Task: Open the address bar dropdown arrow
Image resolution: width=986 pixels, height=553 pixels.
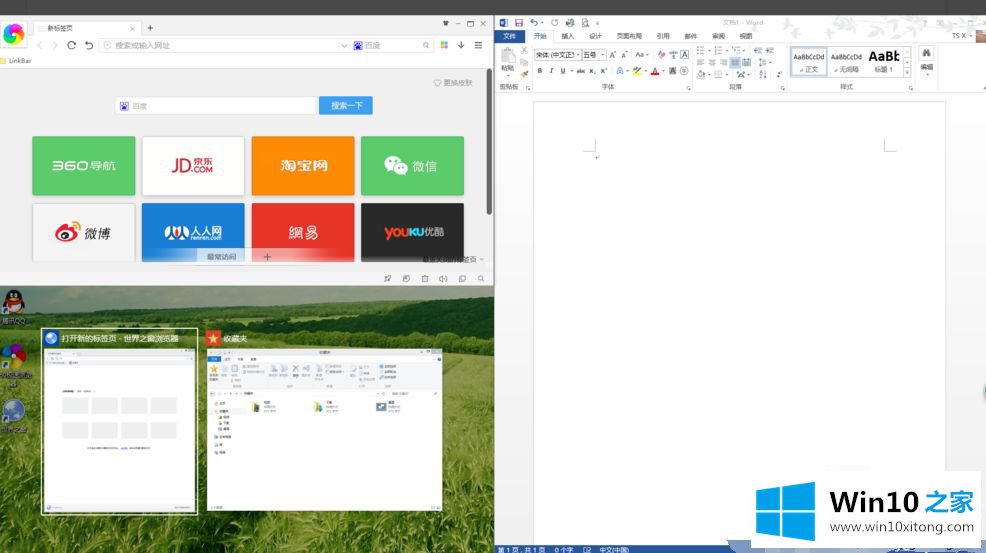Action: (344, 45)
